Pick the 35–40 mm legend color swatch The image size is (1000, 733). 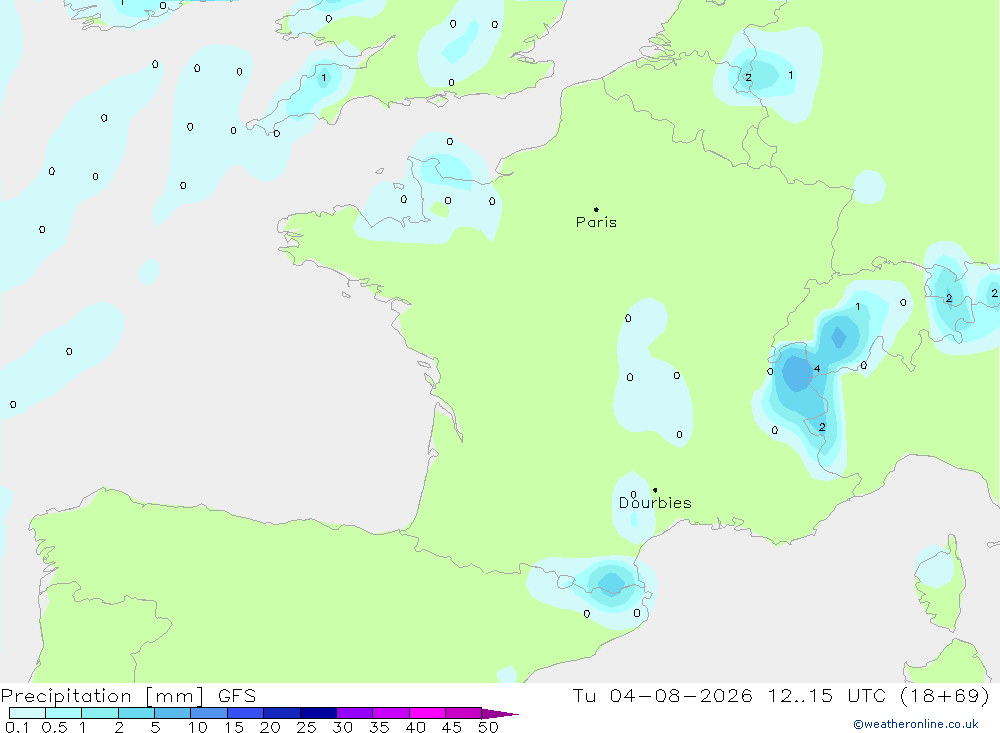click(391, 713)
